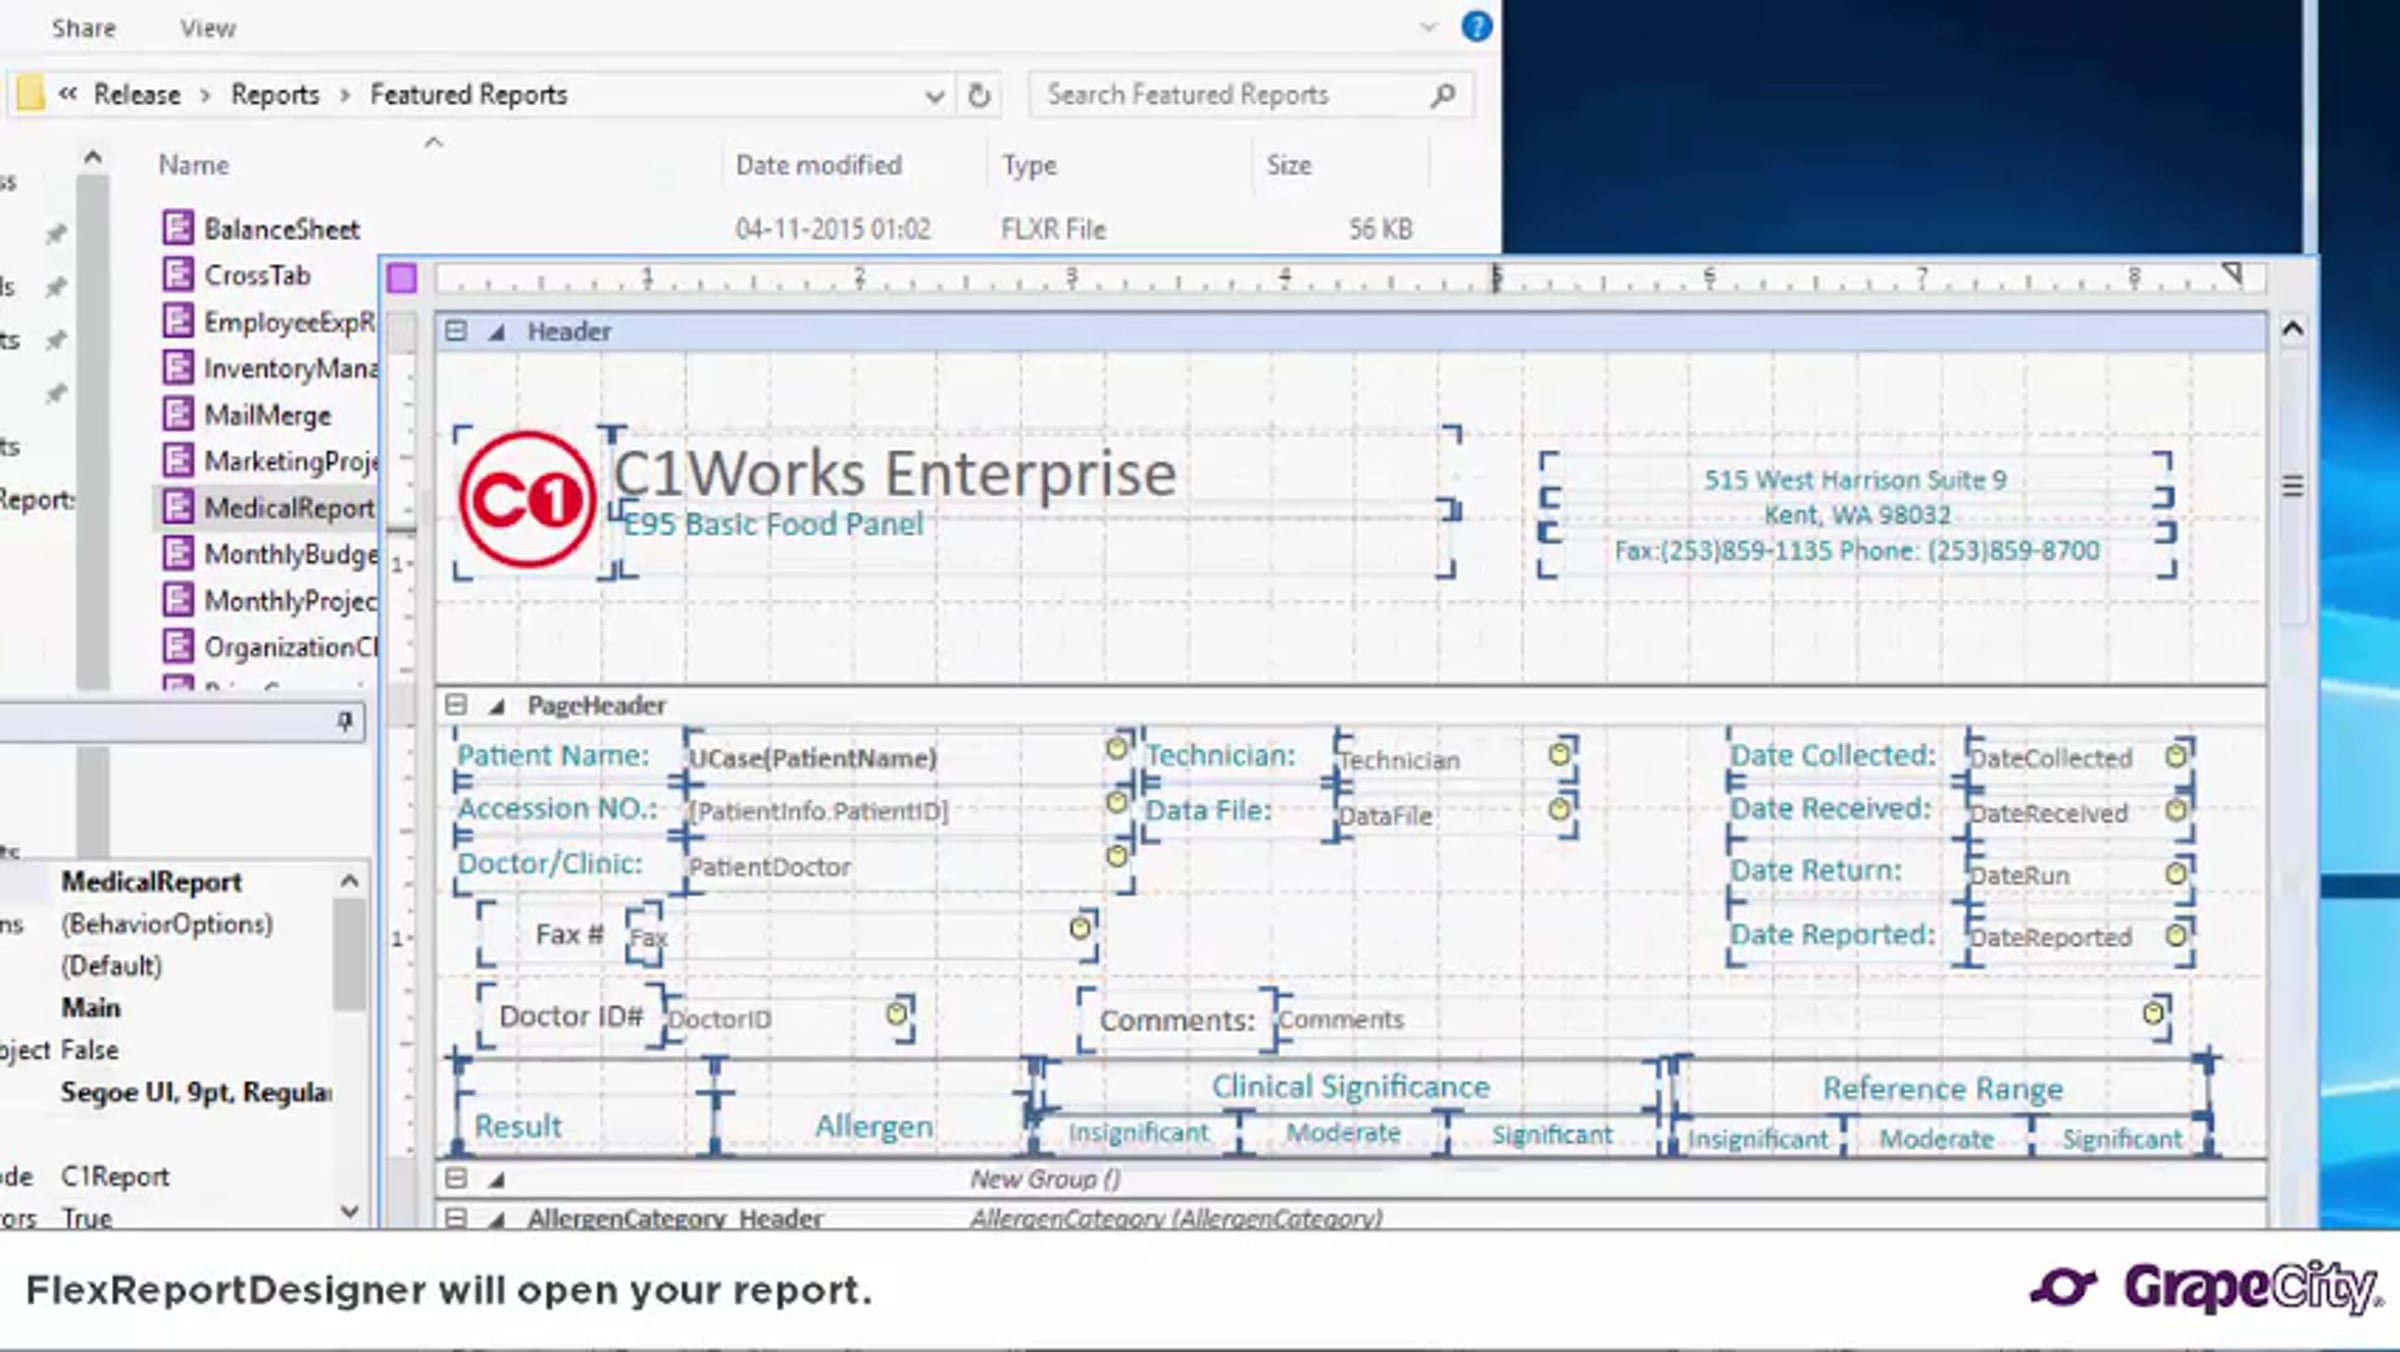2400x1352 pixels.
Task: Sort files by Date modified column
Action: pos(819,165)
